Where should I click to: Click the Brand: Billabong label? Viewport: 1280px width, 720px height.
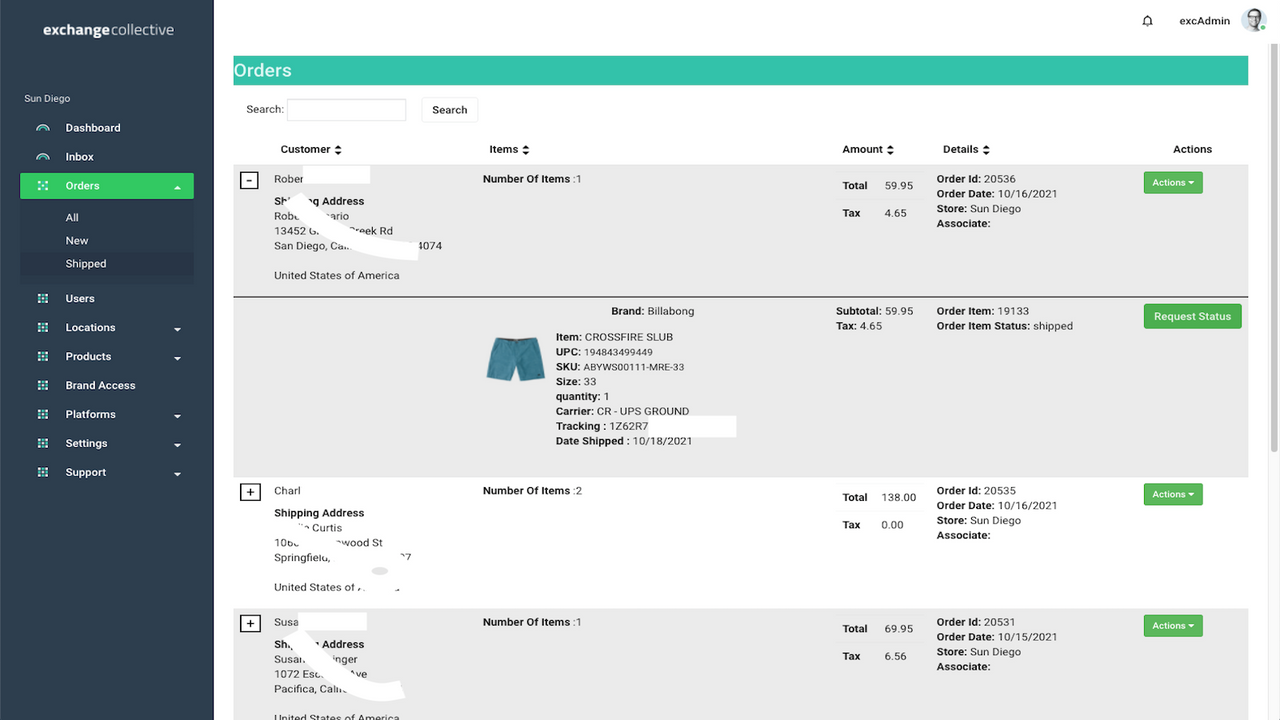(652, 311)
